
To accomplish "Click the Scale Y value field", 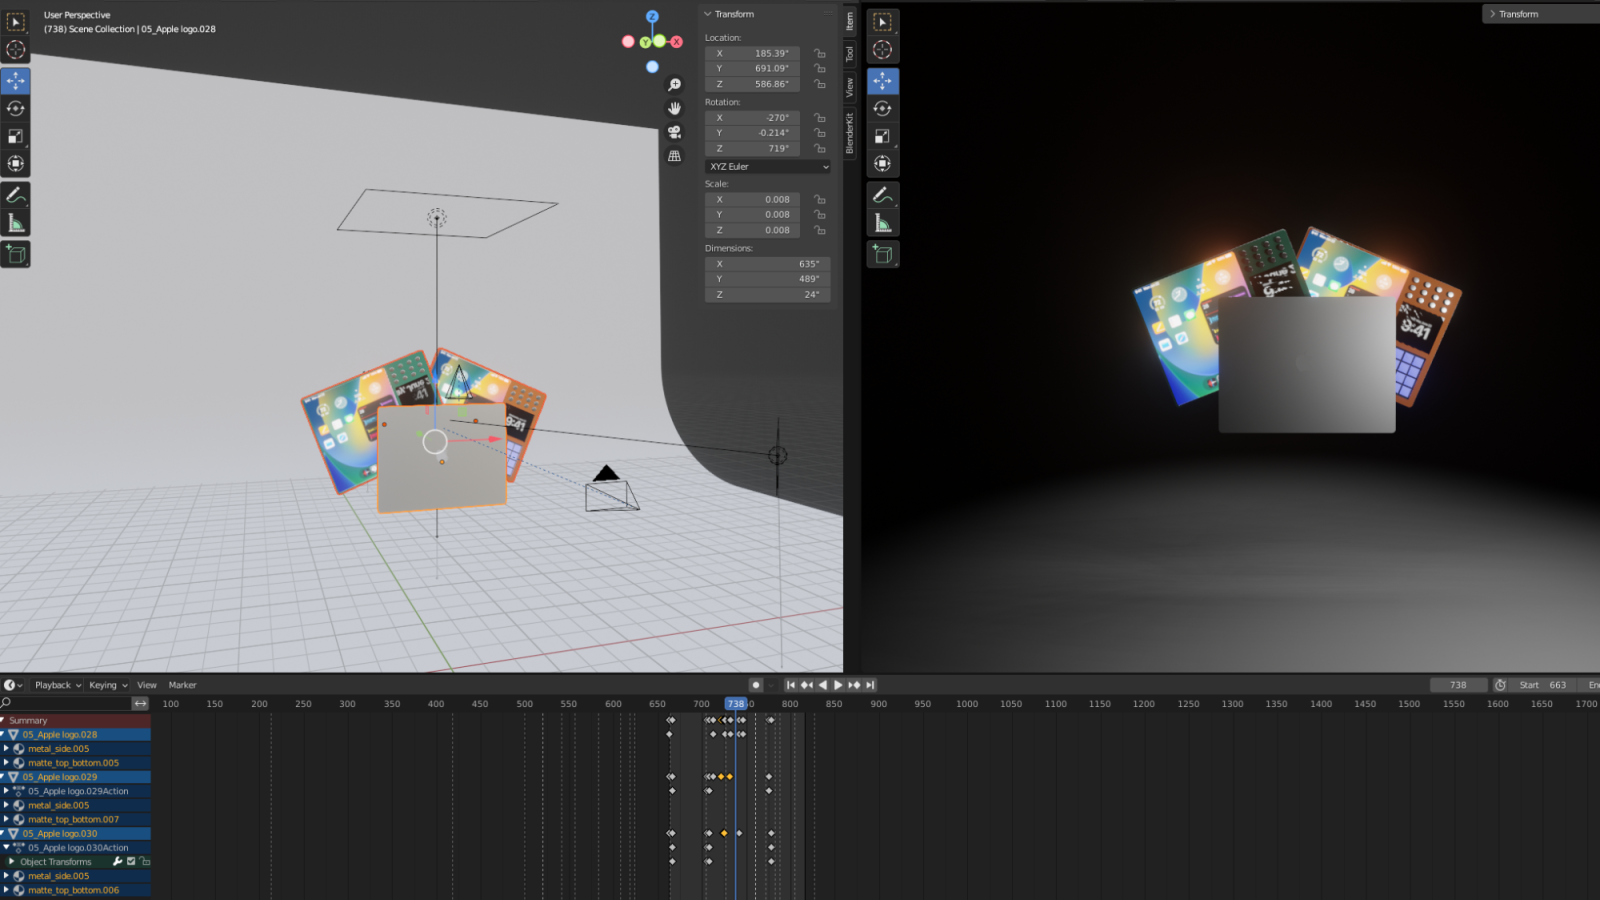I will pyautogui.click(x=752, y=215).
